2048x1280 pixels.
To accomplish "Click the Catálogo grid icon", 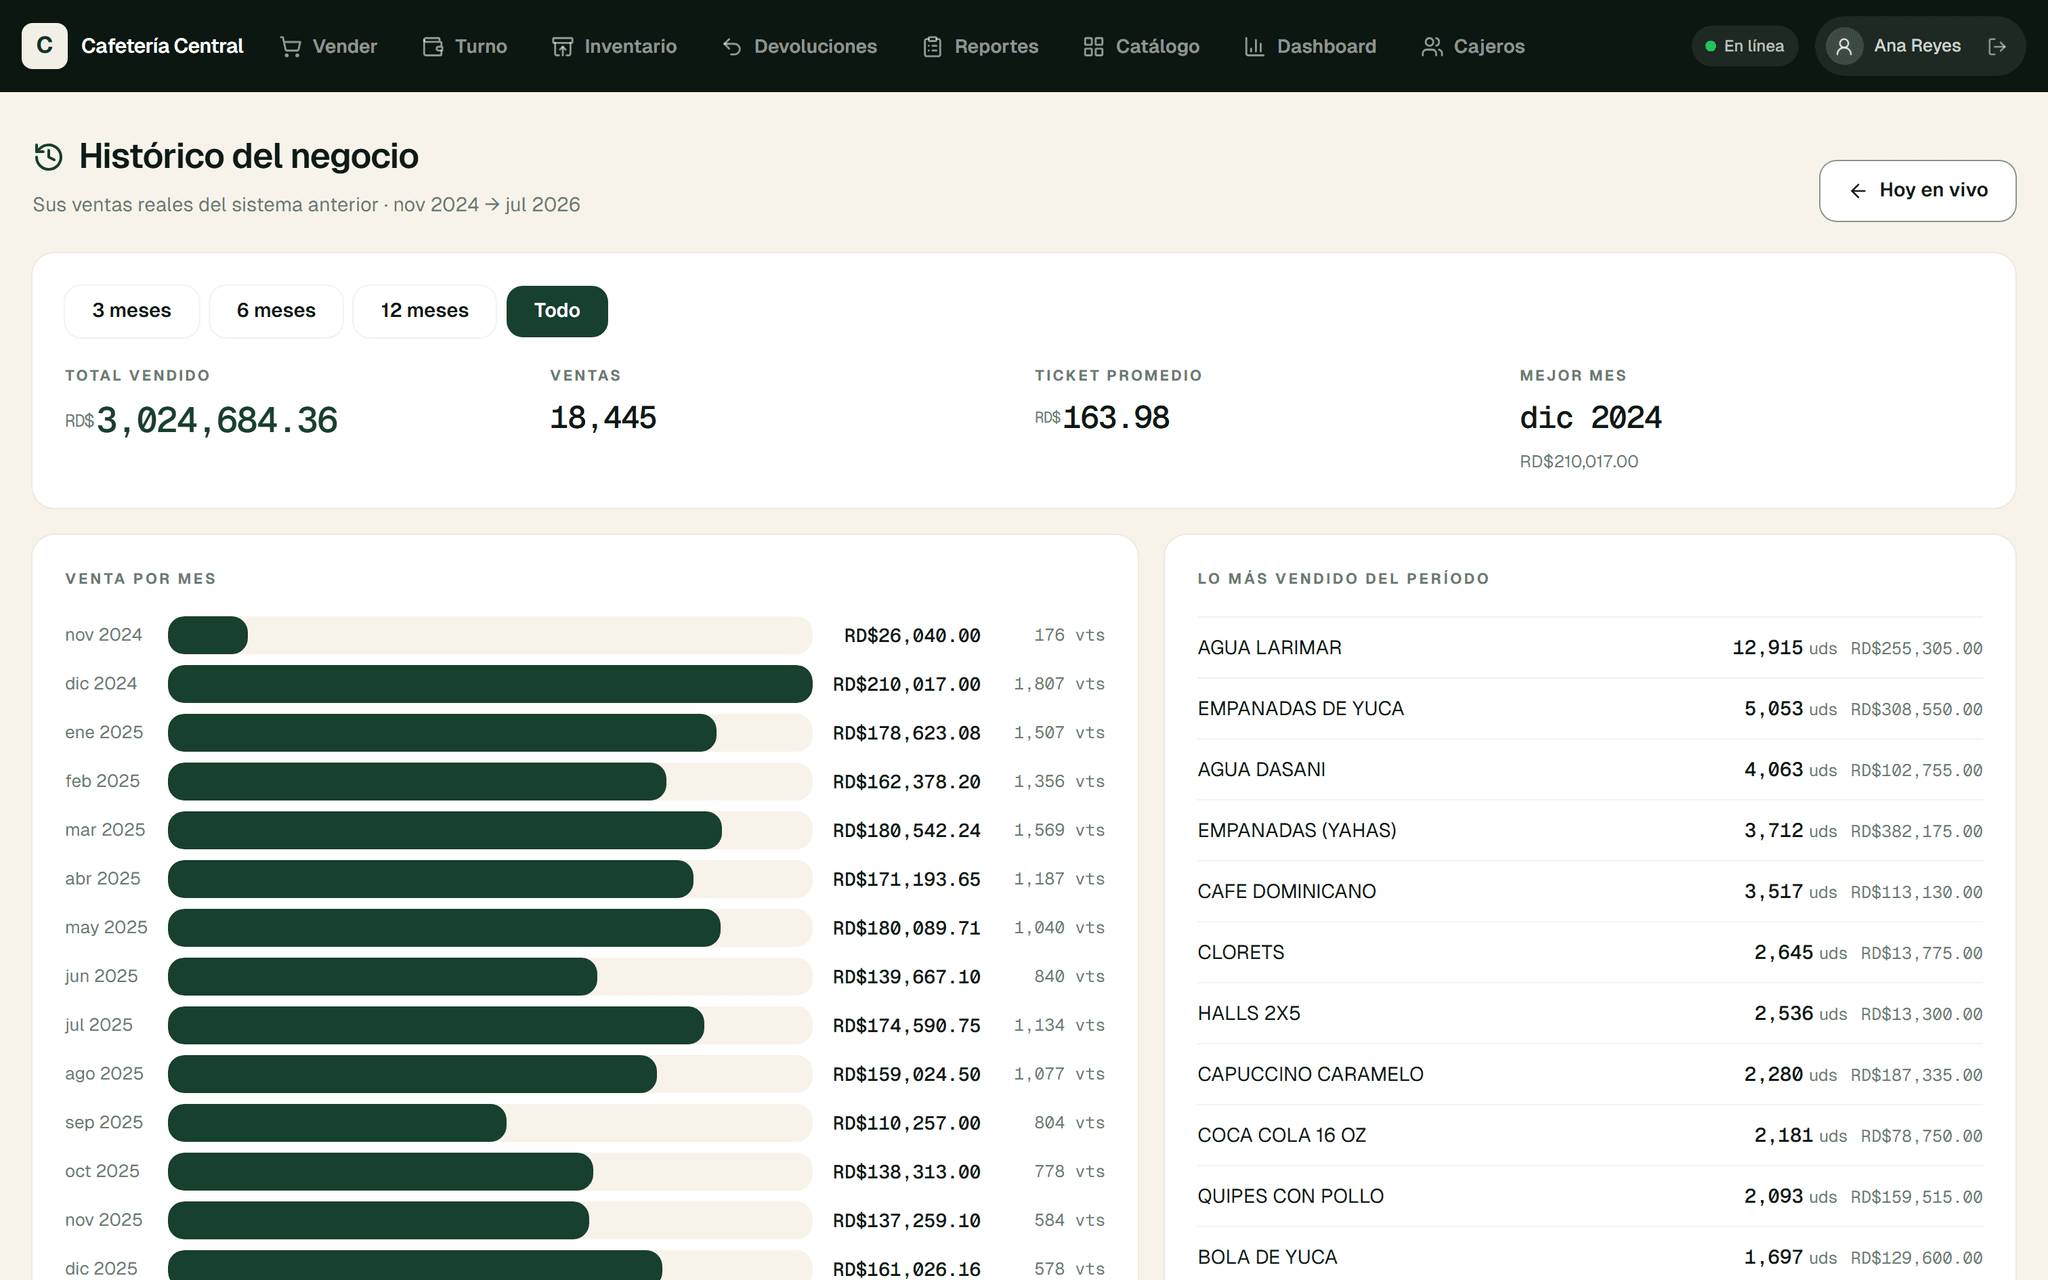I will 1093,47.
